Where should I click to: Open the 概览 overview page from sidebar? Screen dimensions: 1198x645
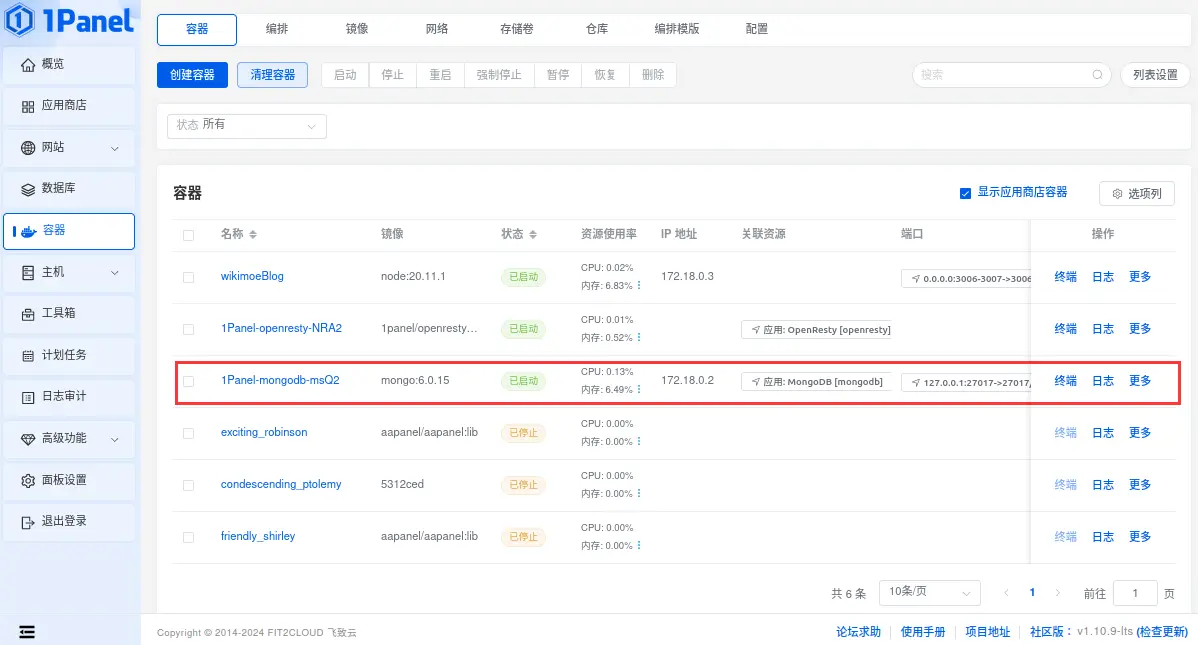click(x=60, y=64)
